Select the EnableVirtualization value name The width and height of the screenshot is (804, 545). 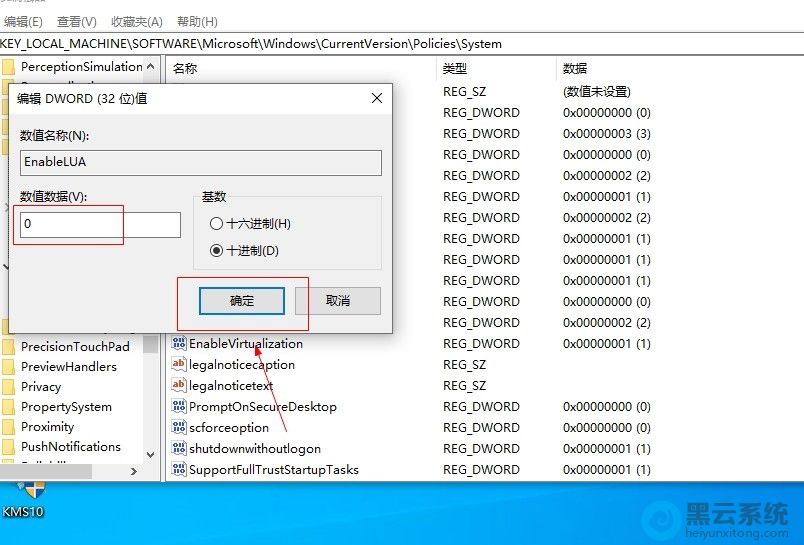[246, 344]
